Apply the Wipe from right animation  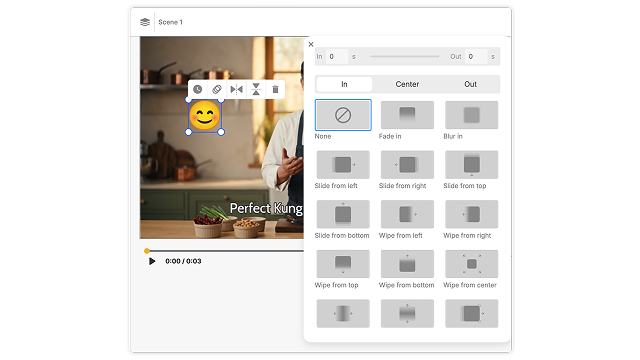(471, 214)
